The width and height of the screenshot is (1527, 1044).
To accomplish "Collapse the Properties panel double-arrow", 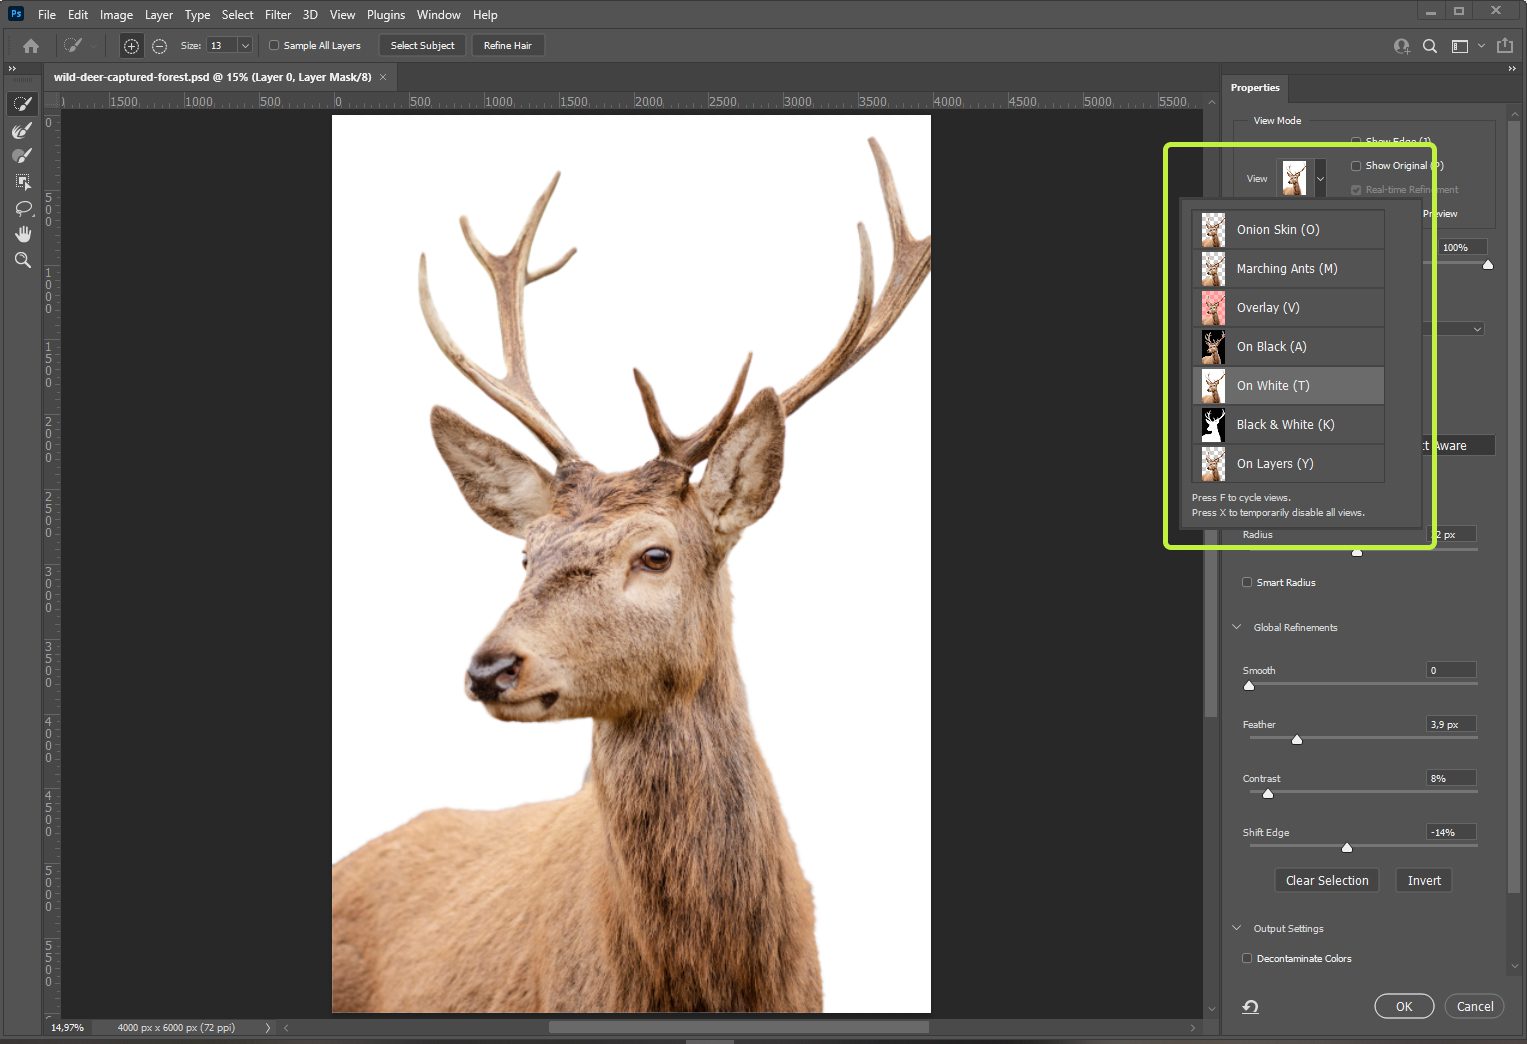I will [1512, 69].
